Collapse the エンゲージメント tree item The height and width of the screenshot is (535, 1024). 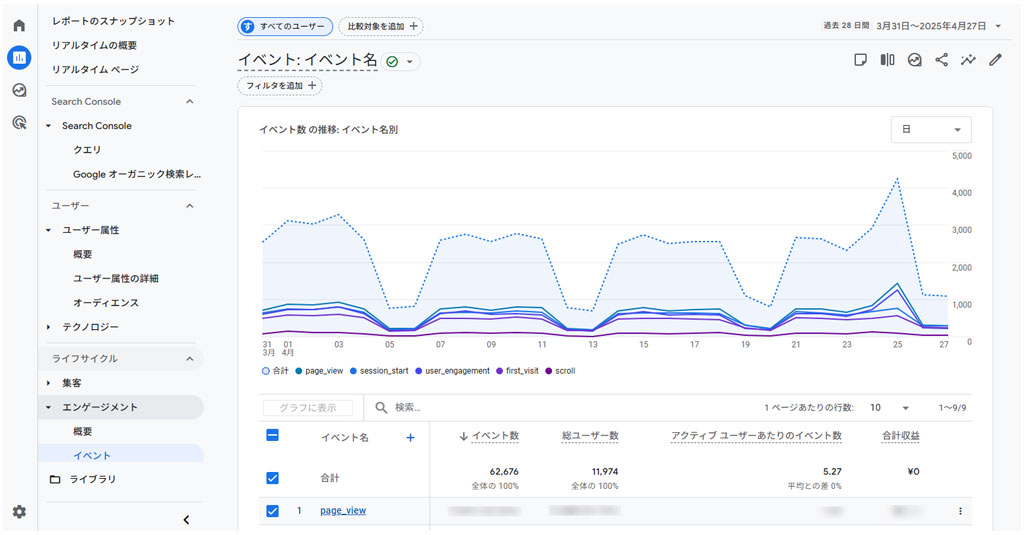click(x=48, y=407)
